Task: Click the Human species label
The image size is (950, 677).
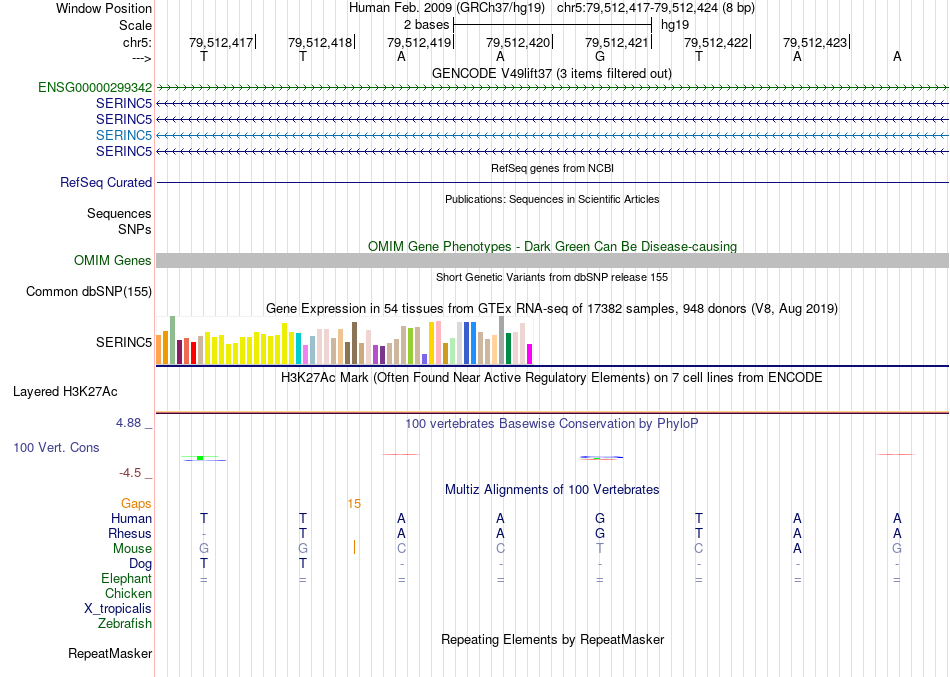Action: 131,518
